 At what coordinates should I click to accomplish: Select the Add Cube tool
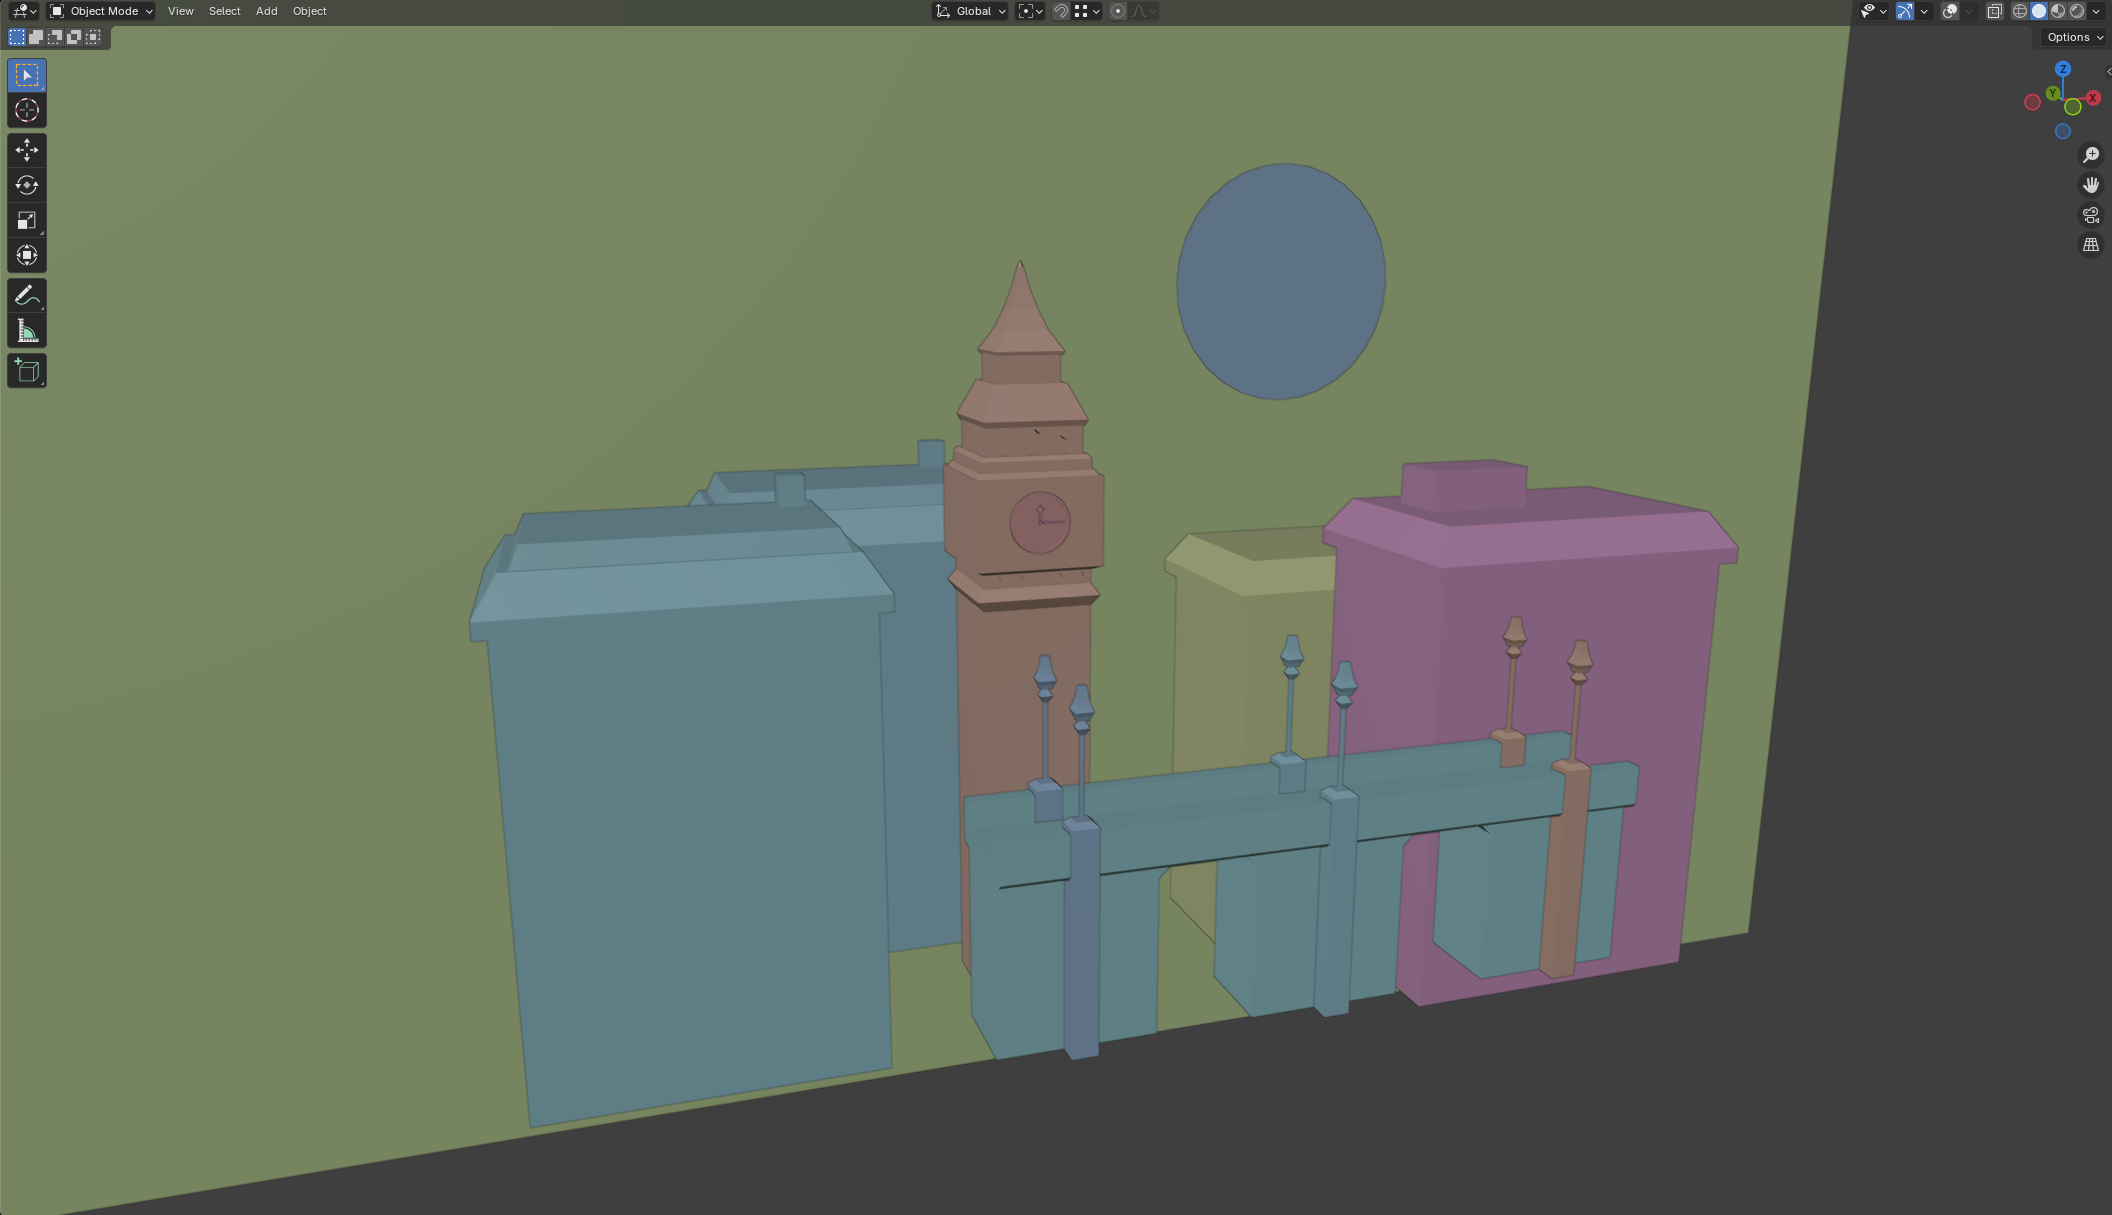(x=27, y=371)
